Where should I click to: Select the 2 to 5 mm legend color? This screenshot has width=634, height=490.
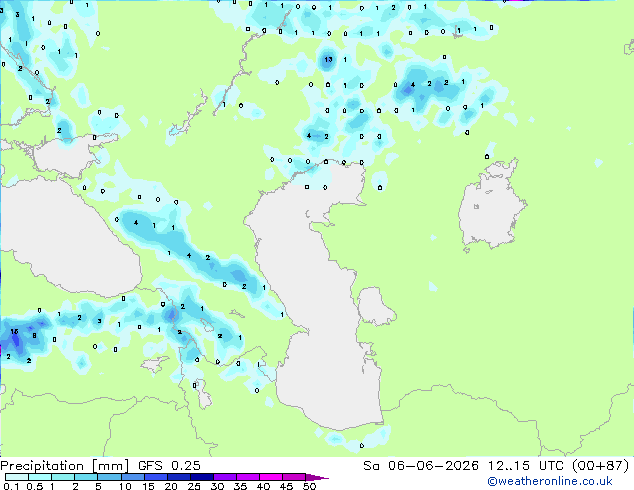[86, 477]
